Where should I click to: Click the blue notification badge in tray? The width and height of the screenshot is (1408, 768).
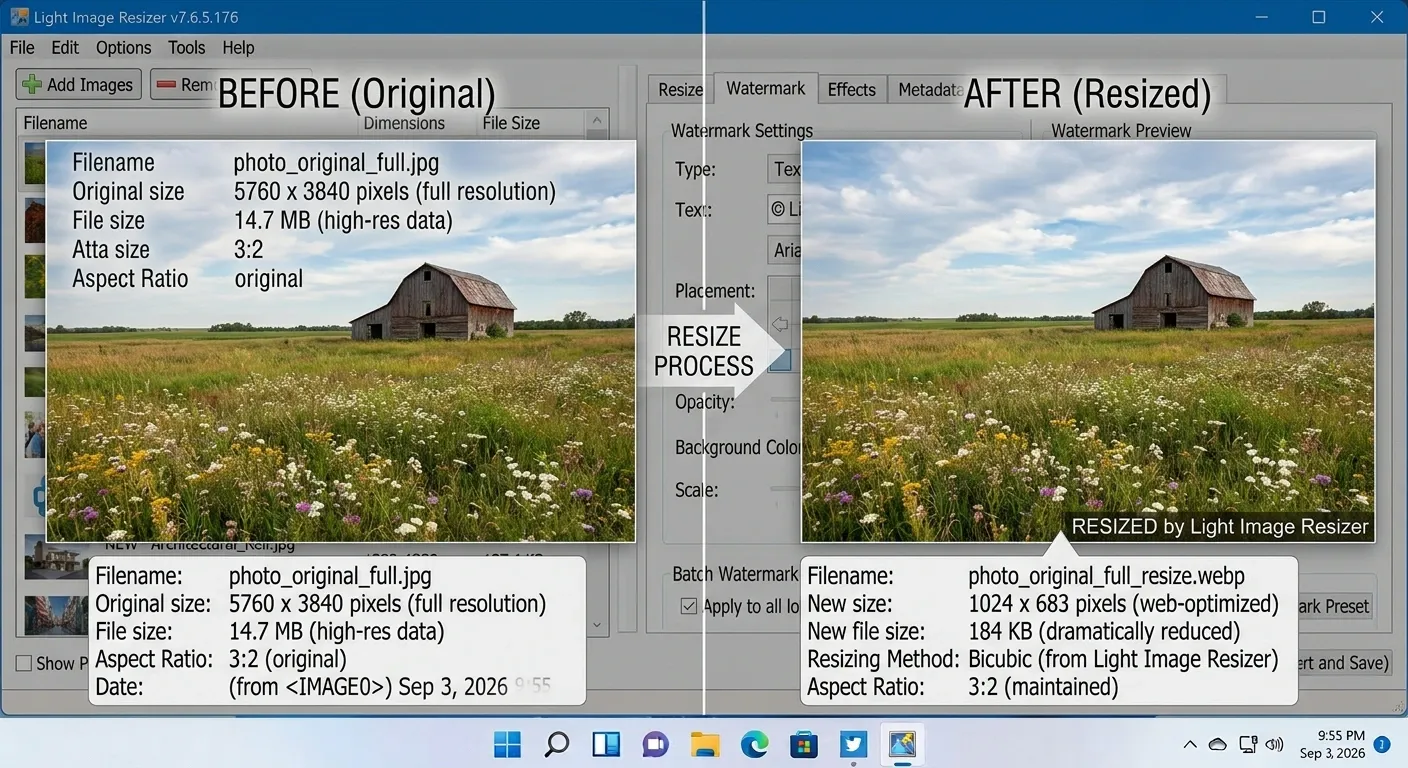tap(1383, 744)
